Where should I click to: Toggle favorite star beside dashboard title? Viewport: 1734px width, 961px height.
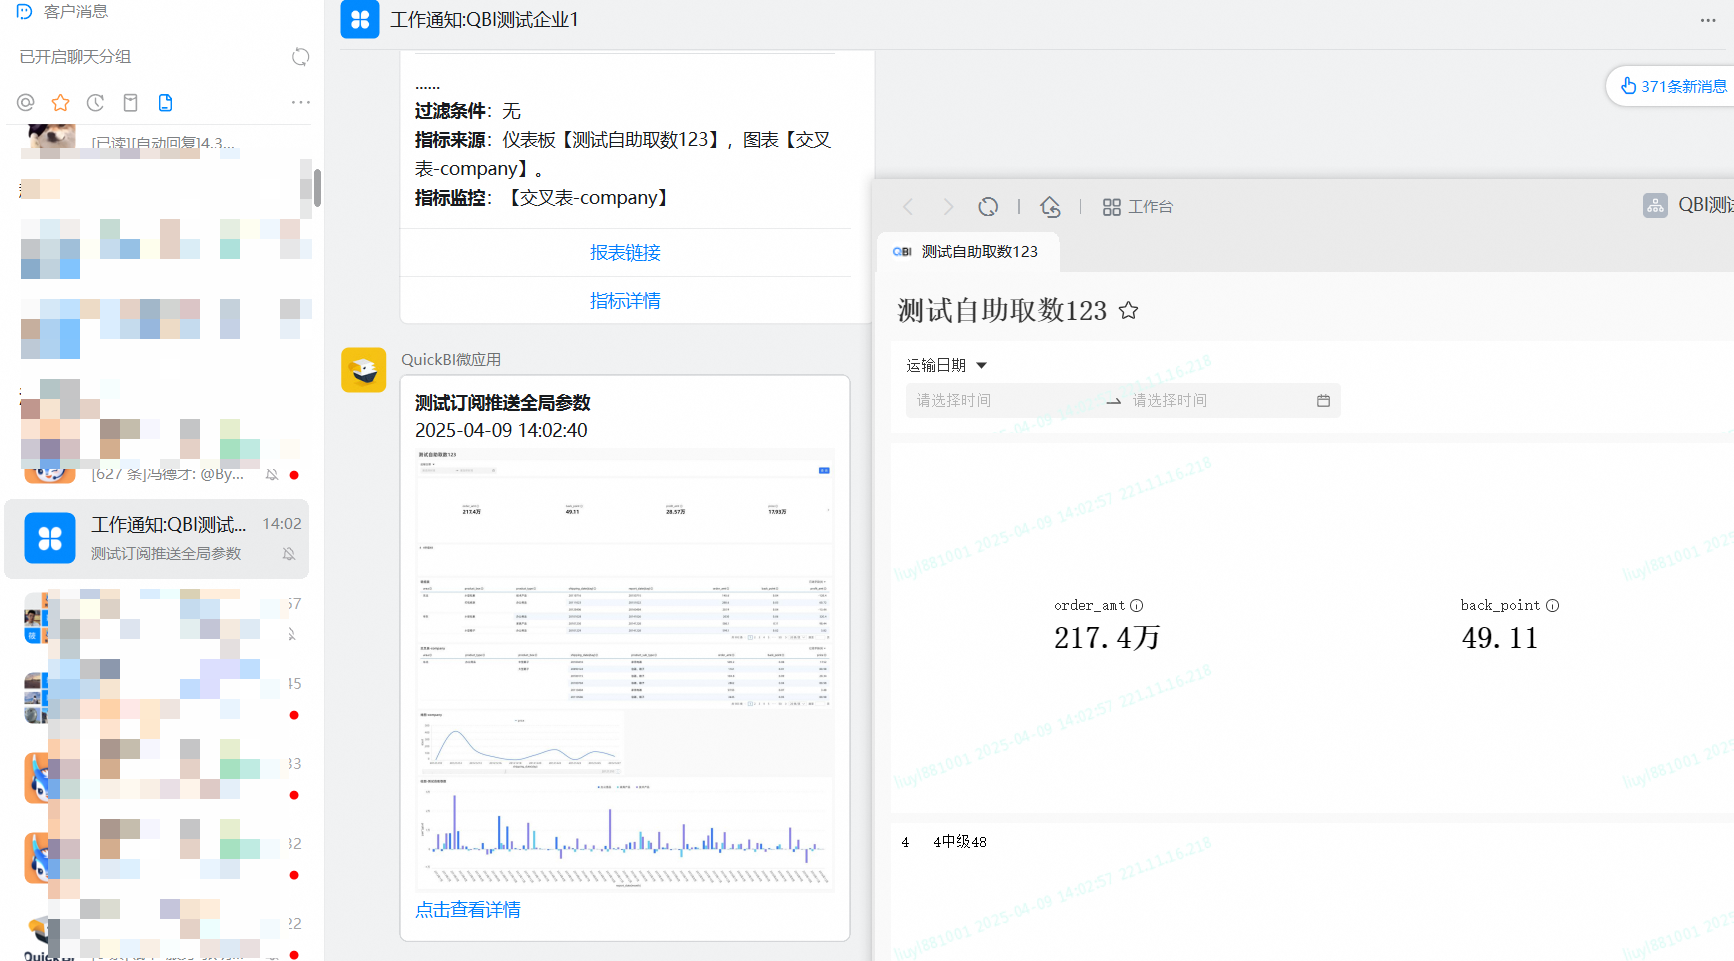coord(1129,310)
